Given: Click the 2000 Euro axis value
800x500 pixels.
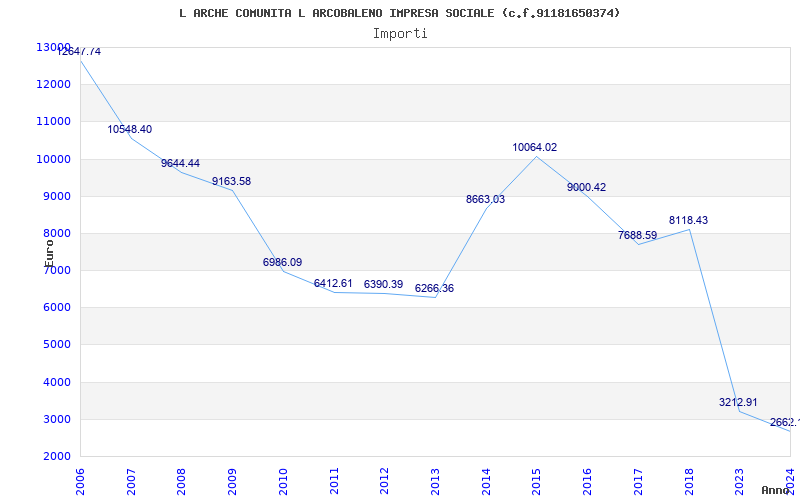Looking at the screenshot, I should tap(56, 456).
